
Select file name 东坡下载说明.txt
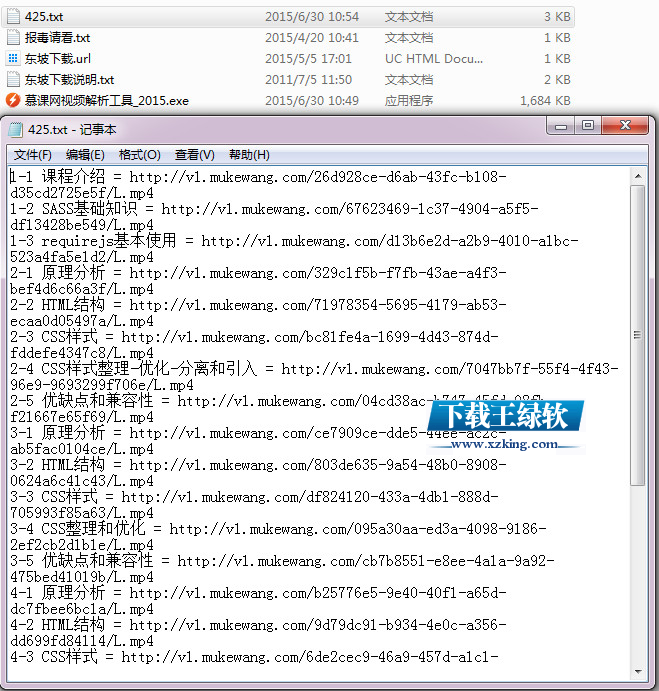pyautogui.click(x=69, y=80)
